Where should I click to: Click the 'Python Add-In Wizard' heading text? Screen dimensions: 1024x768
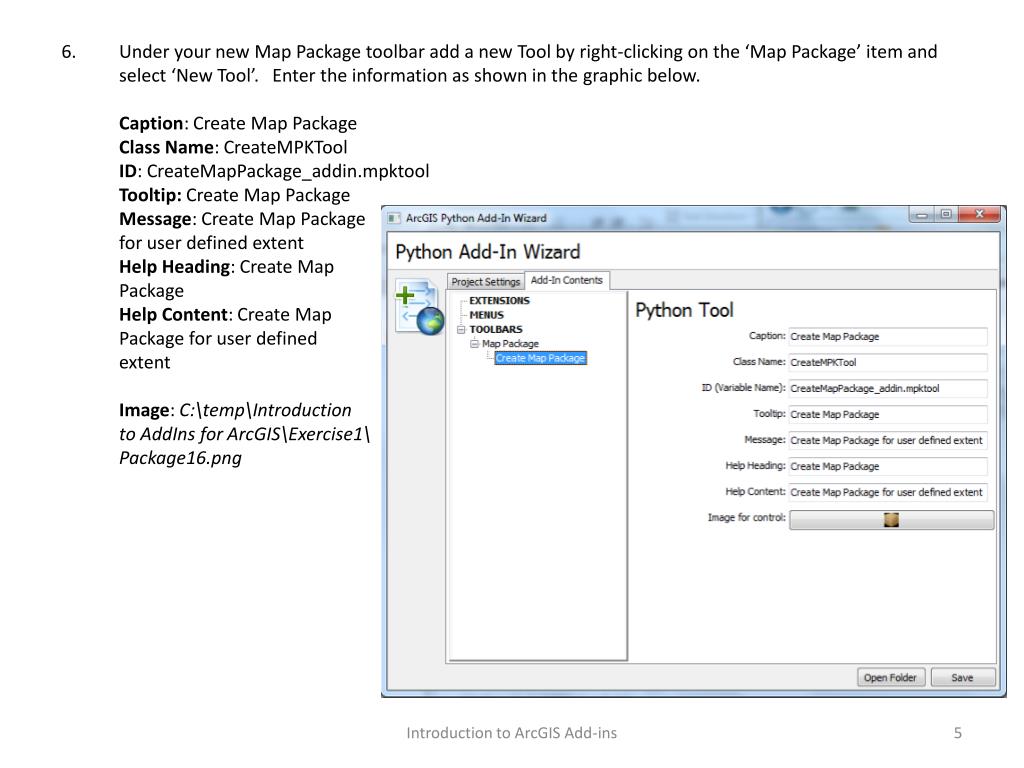pos(487,252)
